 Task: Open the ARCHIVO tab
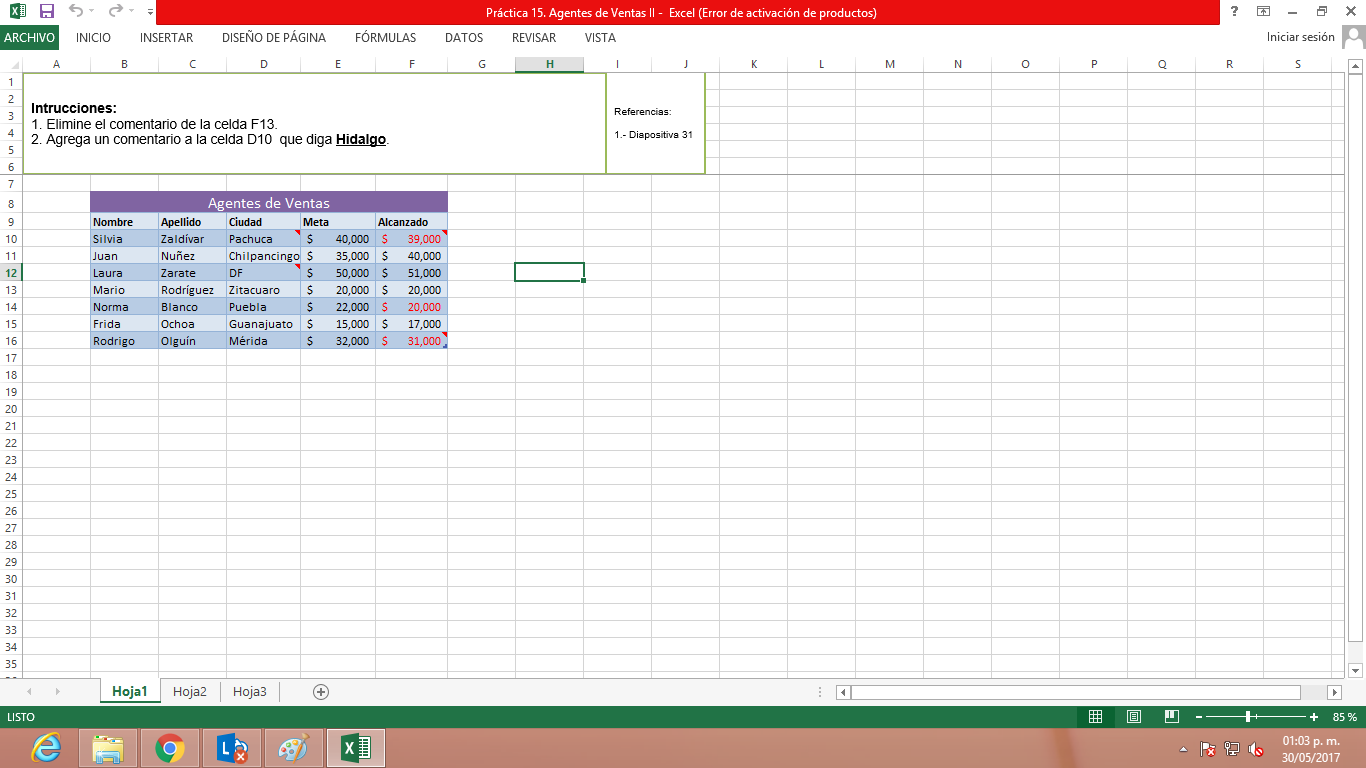tap(29, 38)
